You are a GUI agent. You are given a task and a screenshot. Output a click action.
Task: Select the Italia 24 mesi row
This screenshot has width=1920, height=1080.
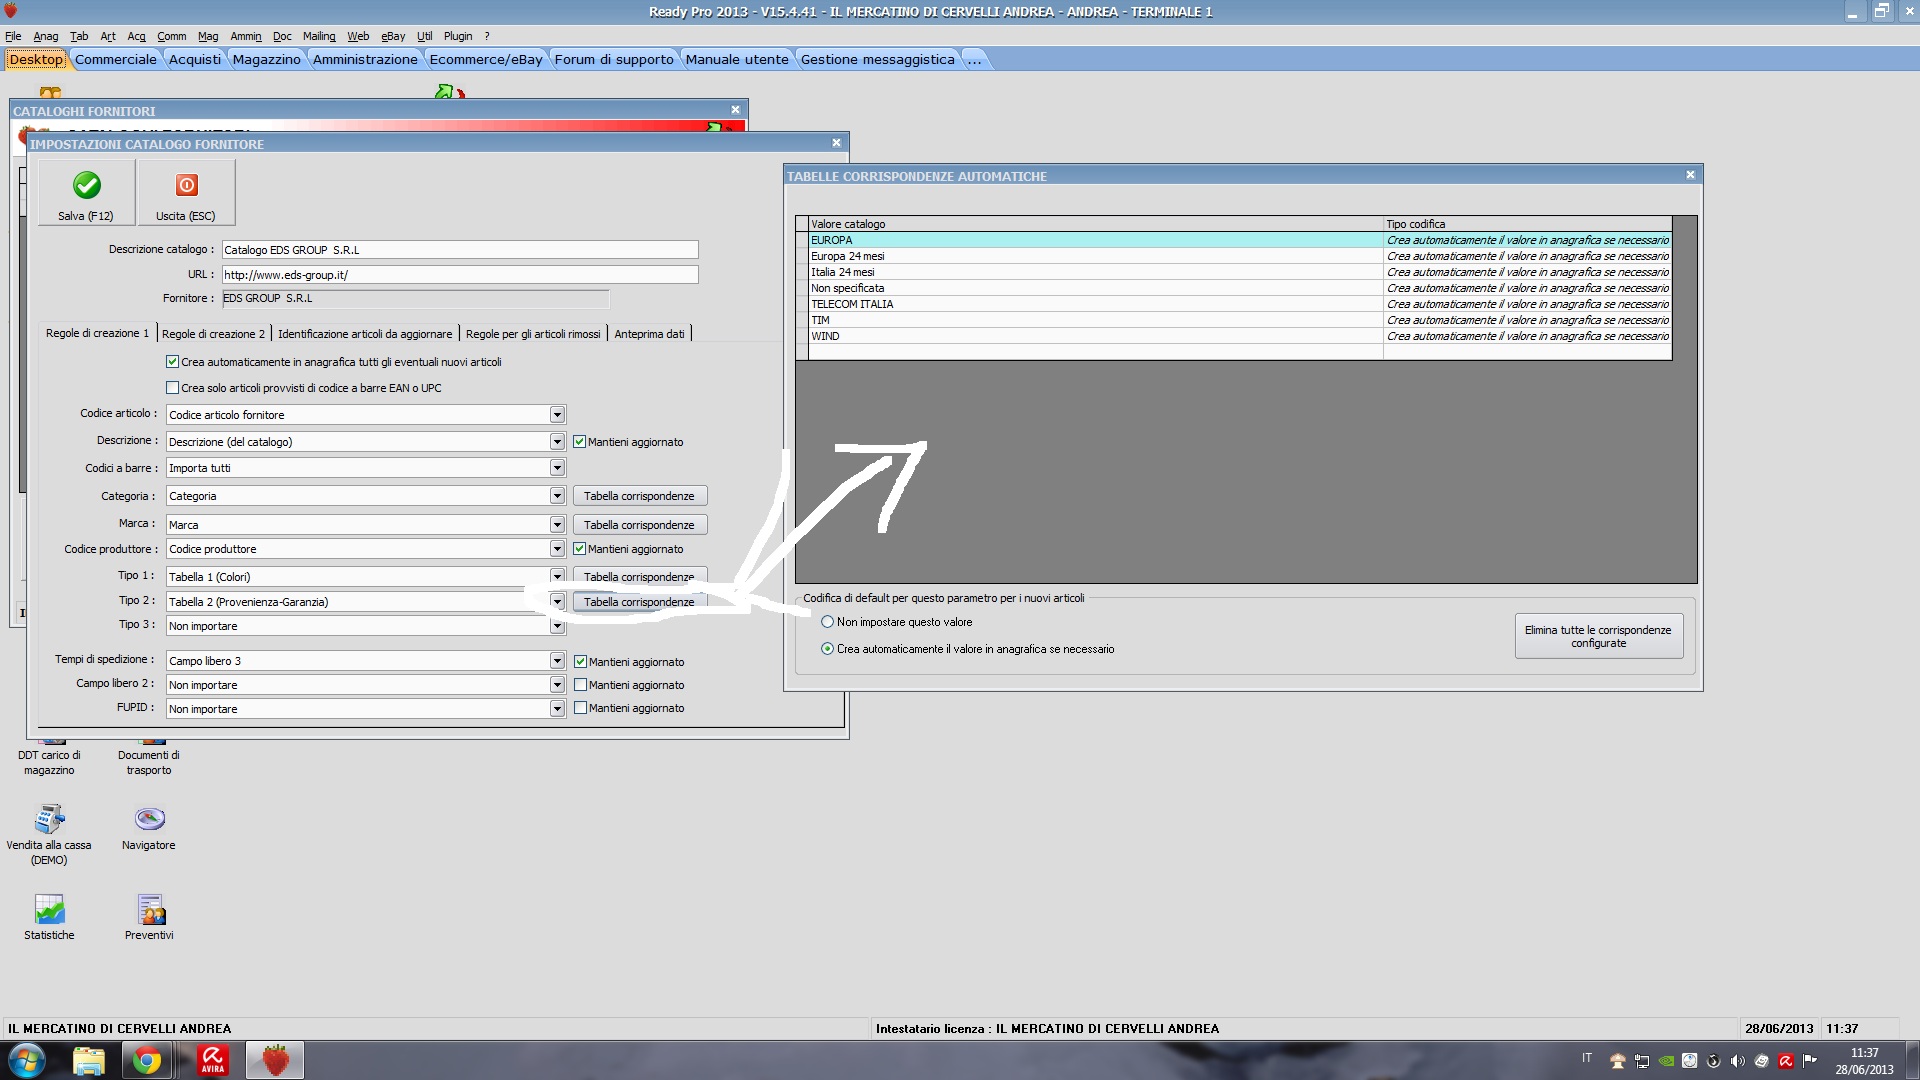pos(1239,272)
